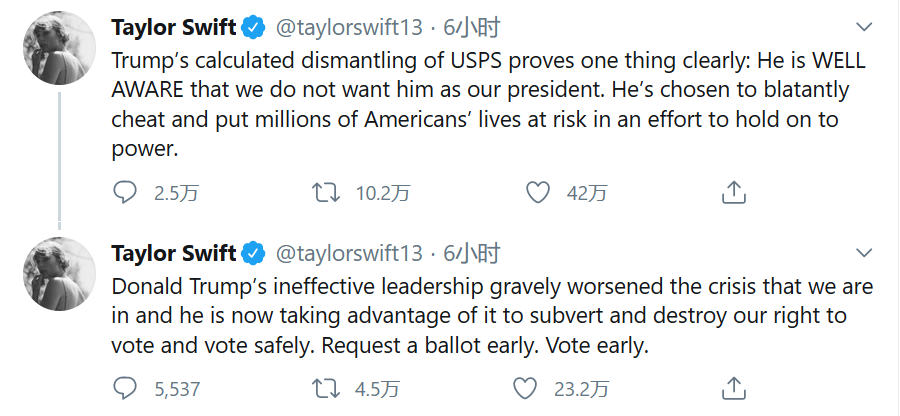Like the 'Request a ballot early' tweet
The height and width of the screenshot is (416, 900).
525,387
